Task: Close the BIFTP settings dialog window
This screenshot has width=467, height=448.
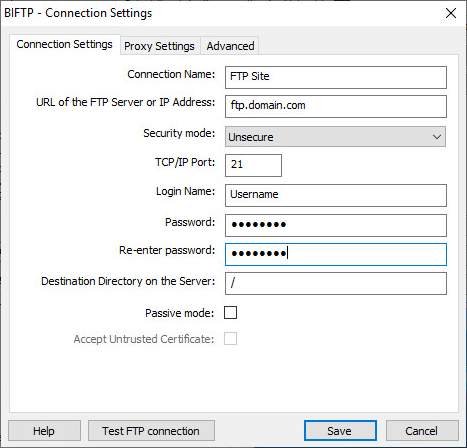Action: pyautogui.click(x=451, y=13)
